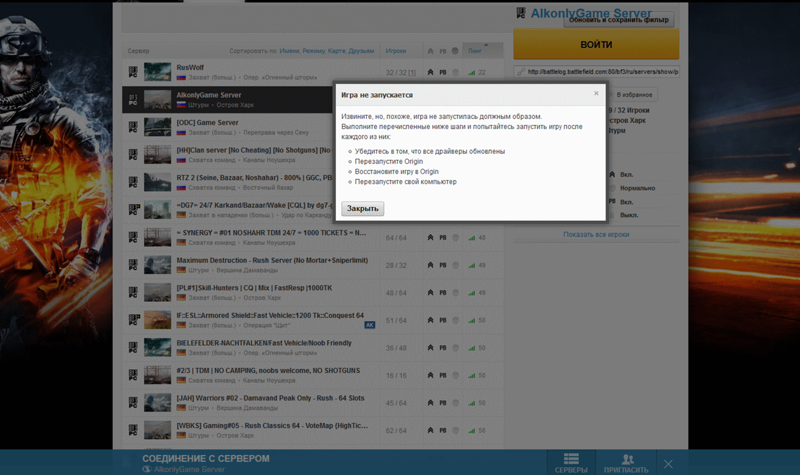Add server with В избранное button
800x475 pixels.
tap(632, 94)
